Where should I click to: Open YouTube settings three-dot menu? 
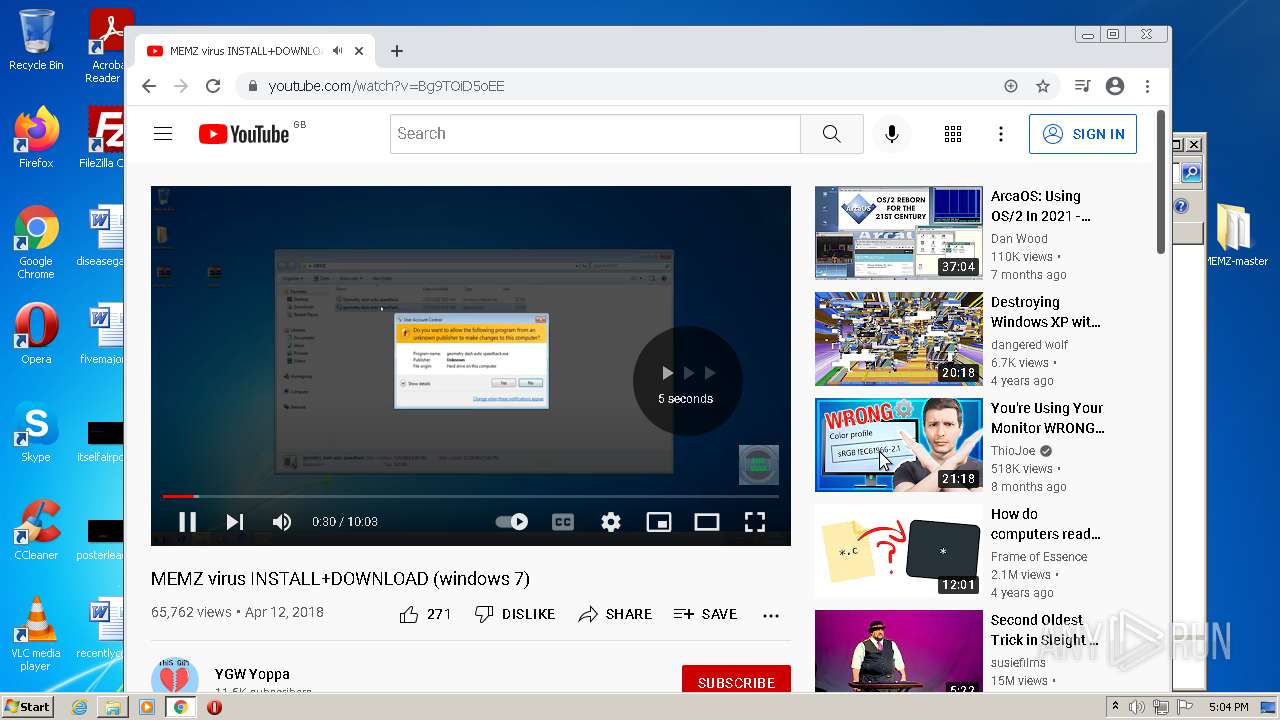(1001, 134)
